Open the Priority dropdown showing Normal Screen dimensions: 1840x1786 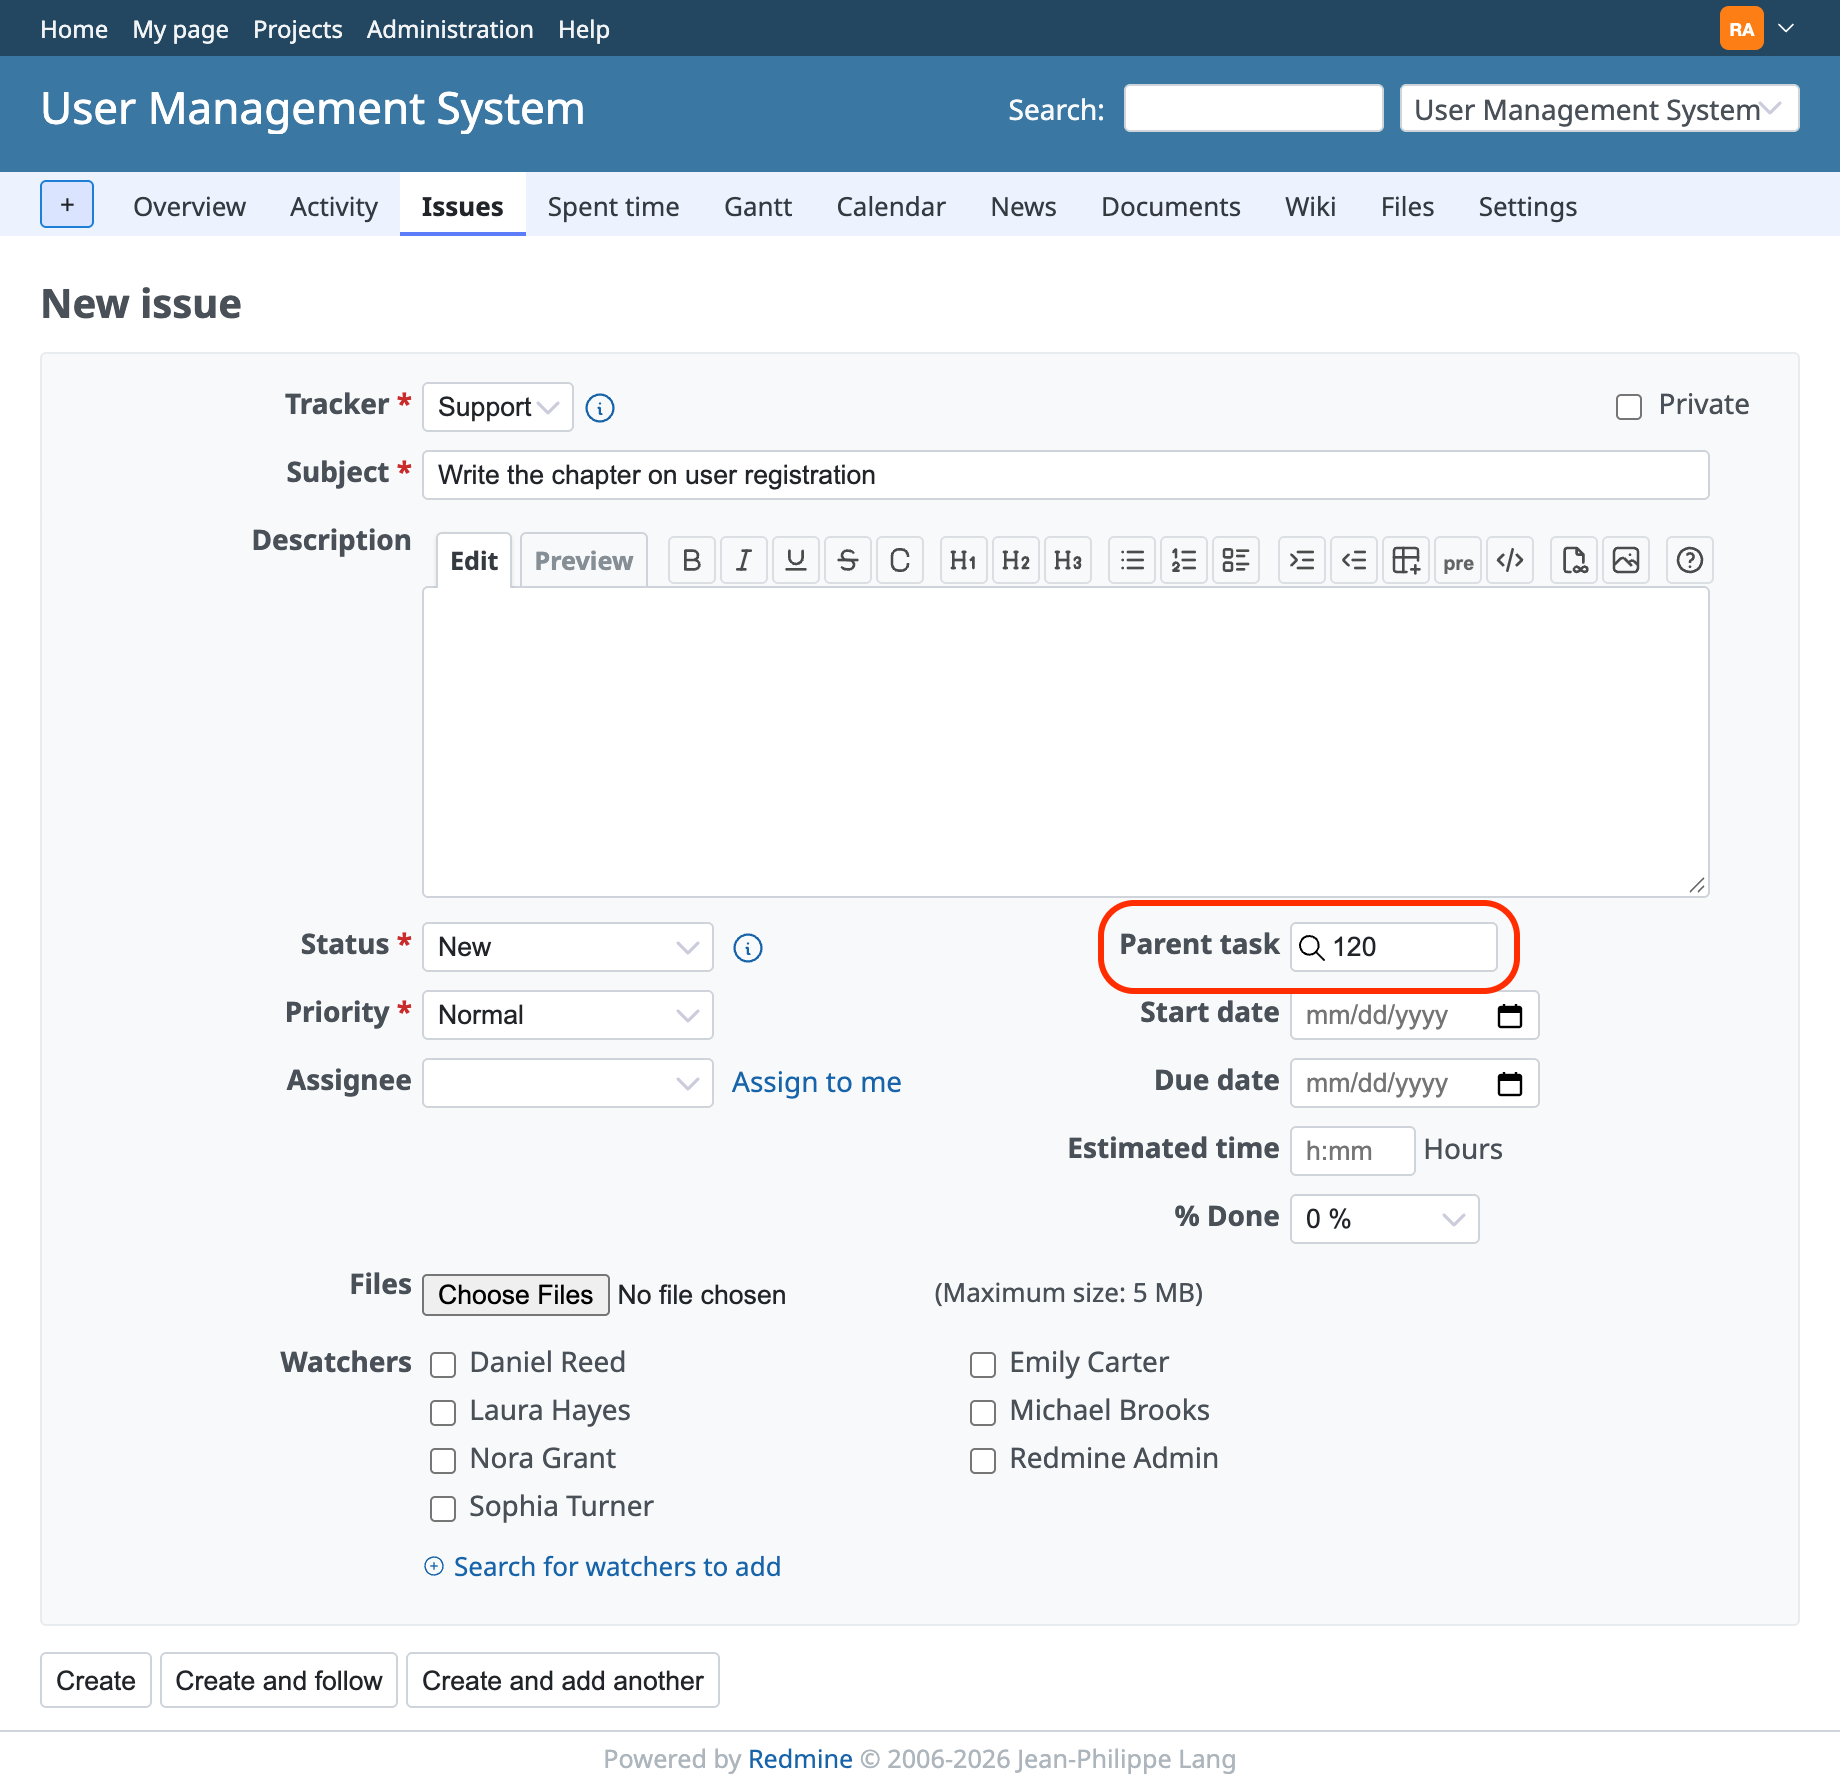click(568, 1015)
